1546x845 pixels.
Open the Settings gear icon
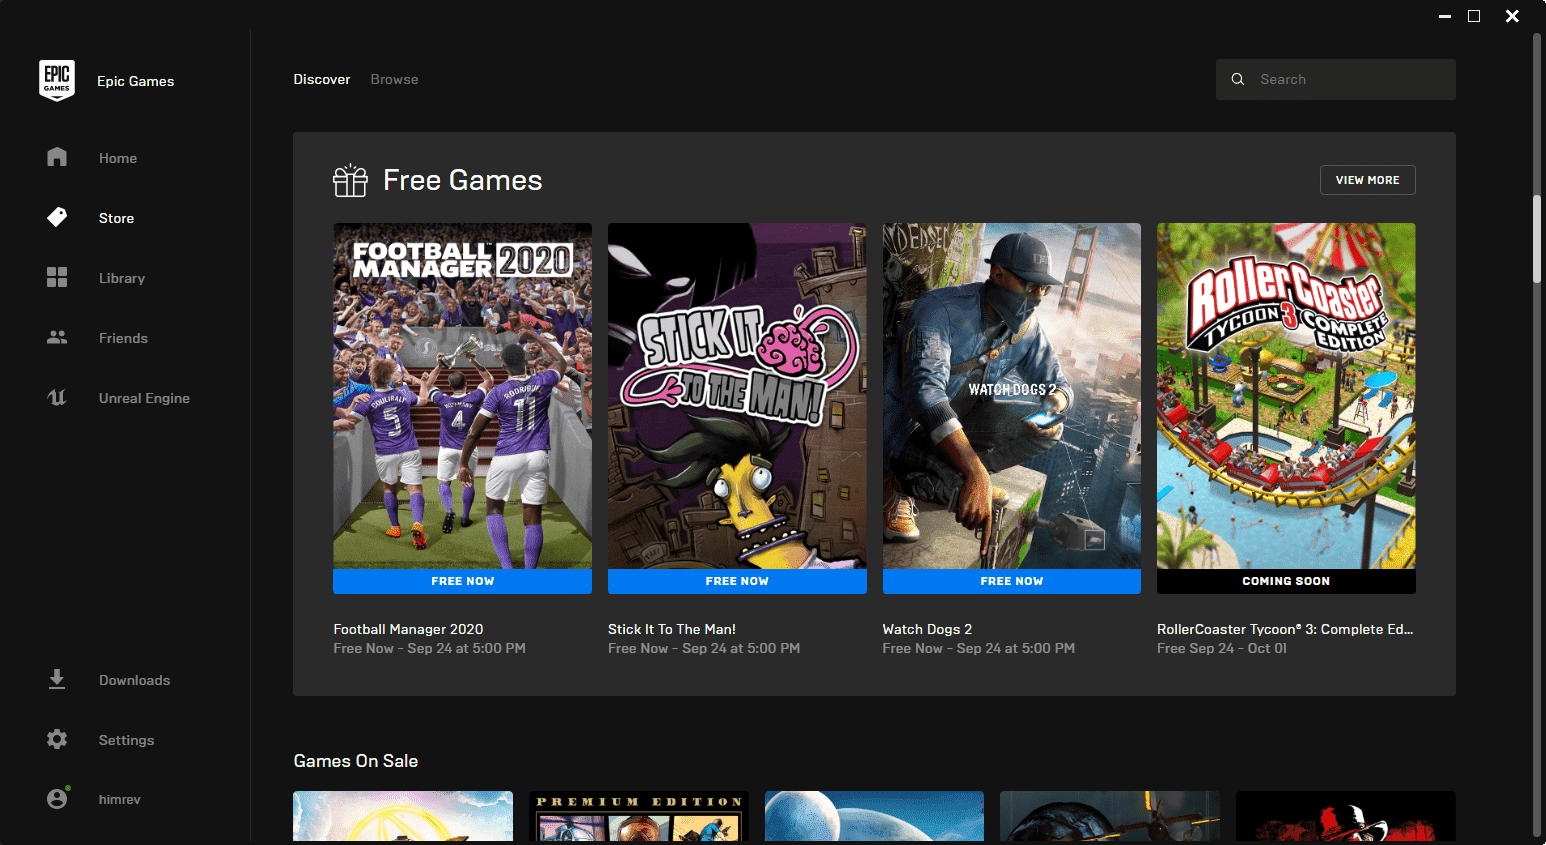[57, 739]
